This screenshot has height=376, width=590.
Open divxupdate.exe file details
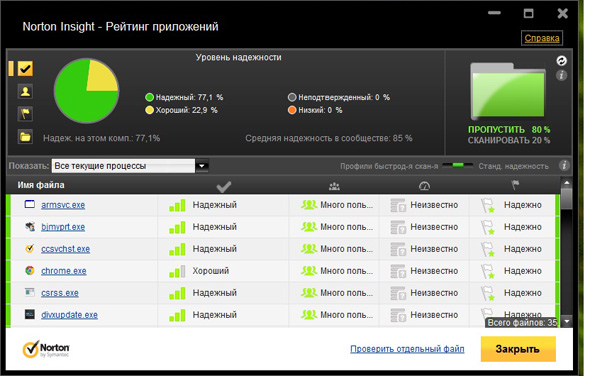pos(69,315)
